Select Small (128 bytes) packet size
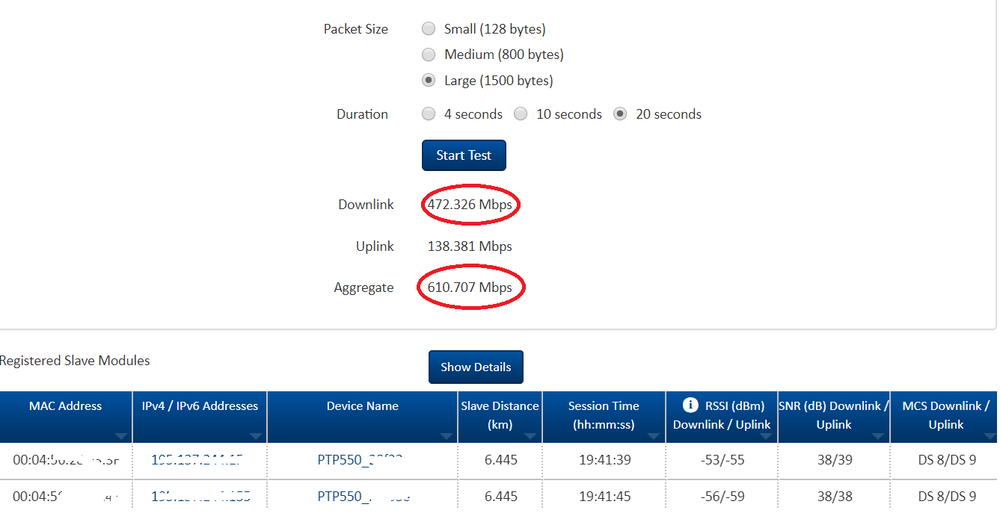Viewport: 1000px width, 519px height. pyautogui.click(x=429, y=29)
